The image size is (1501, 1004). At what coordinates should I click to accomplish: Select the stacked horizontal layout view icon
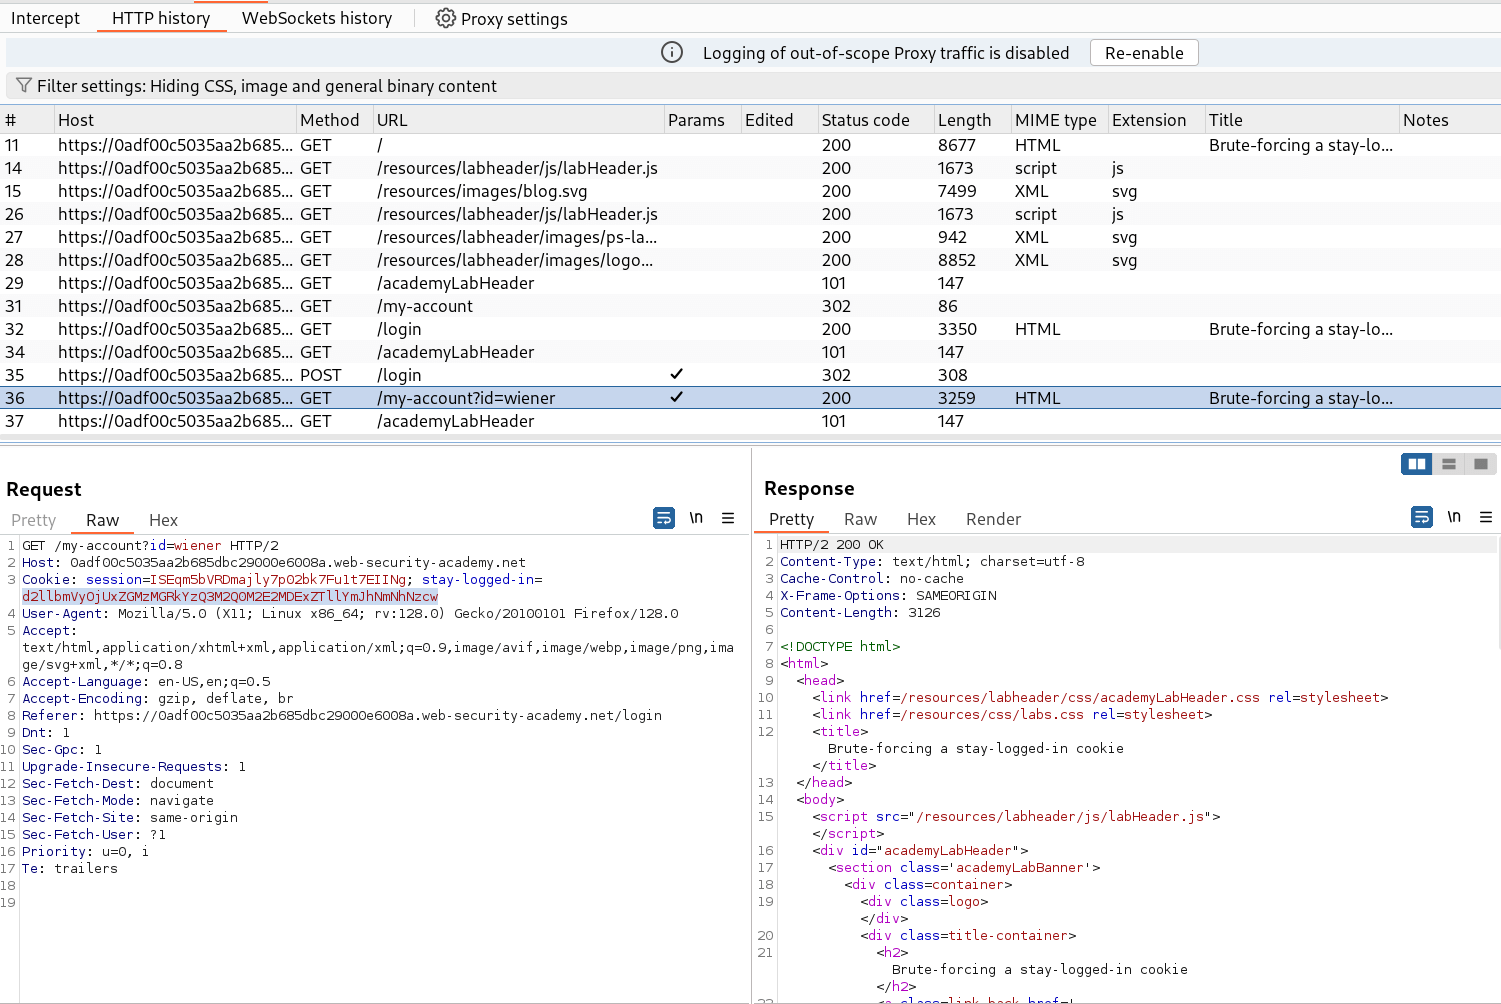(x=1449, y=463)
